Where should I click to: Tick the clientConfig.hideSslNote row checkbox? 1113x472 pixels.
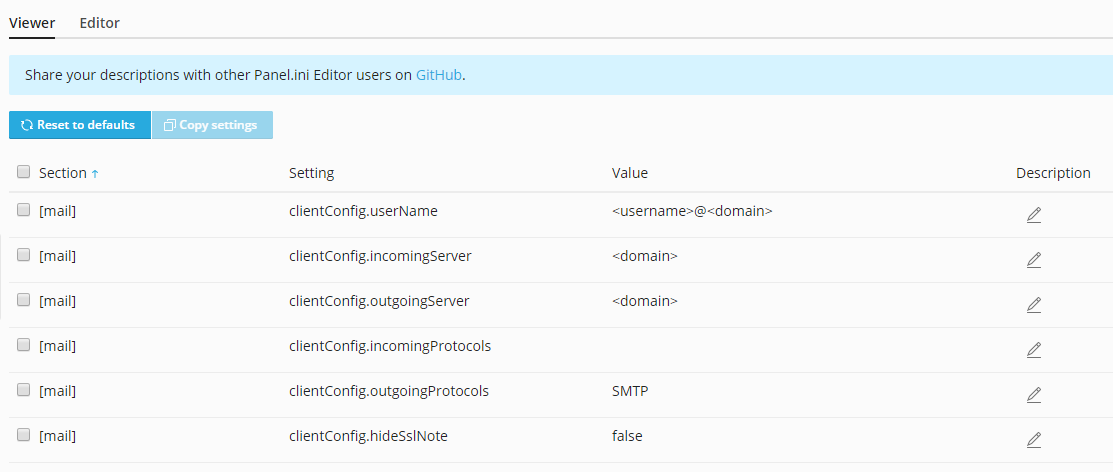coord(24,435)
